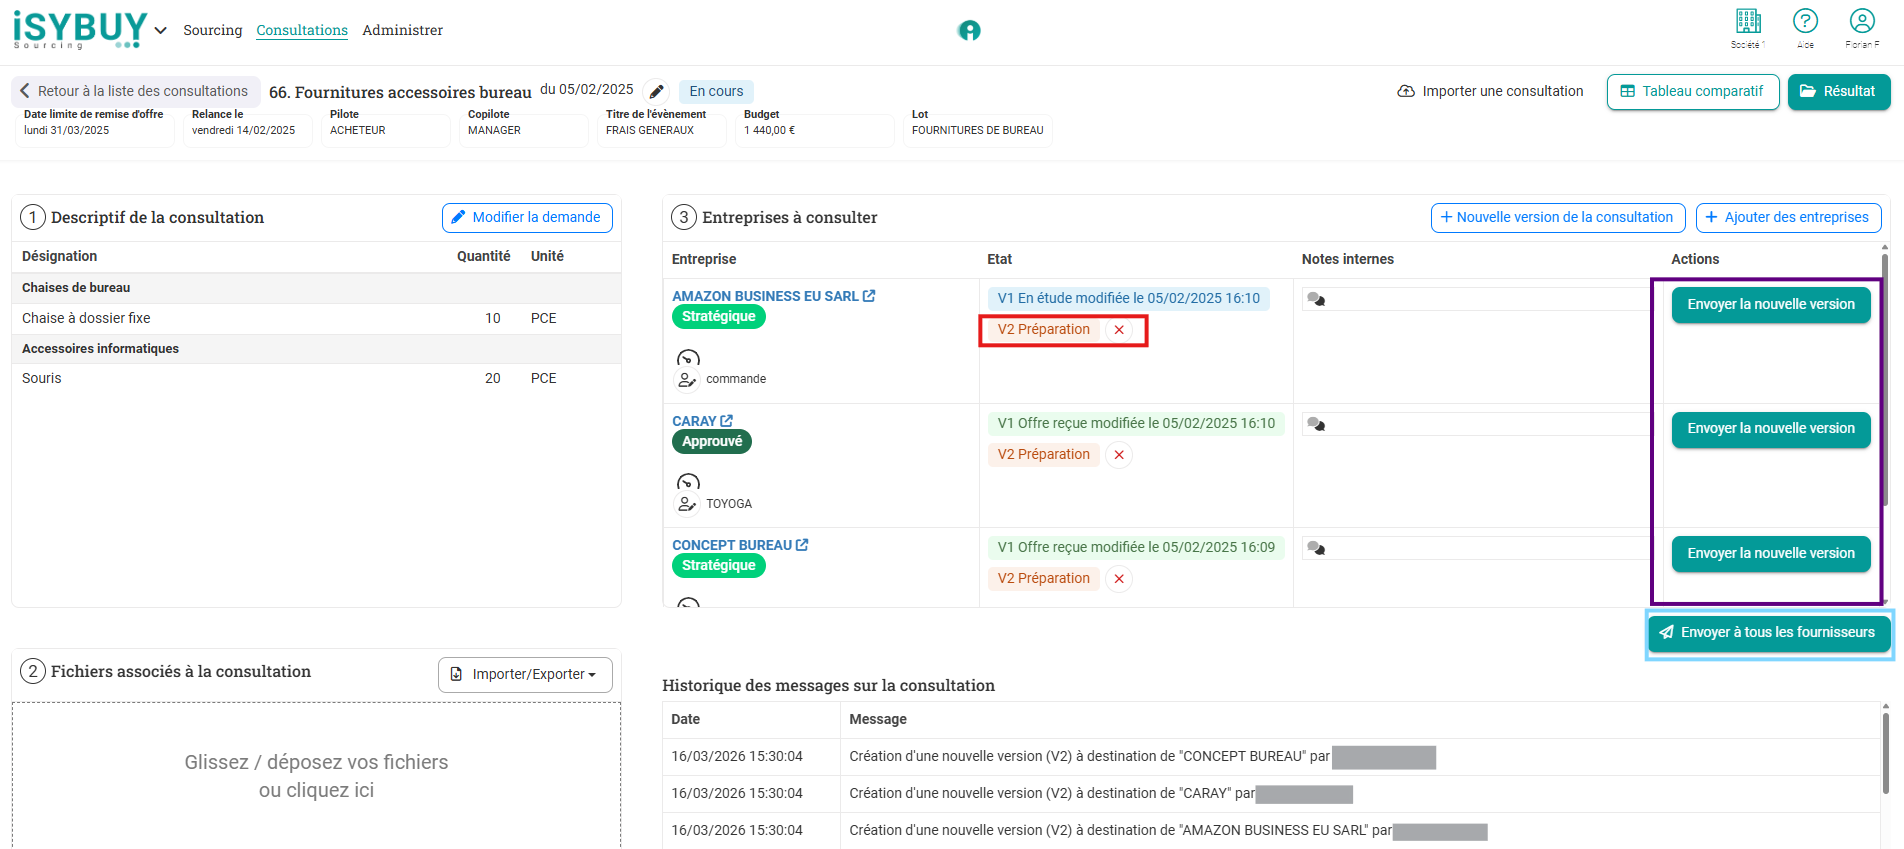Expand the iSYBUY module dropdown arrow
The width and height of the screenshot is (1904, 849).
pyautogui.click(x=161, y=30)
